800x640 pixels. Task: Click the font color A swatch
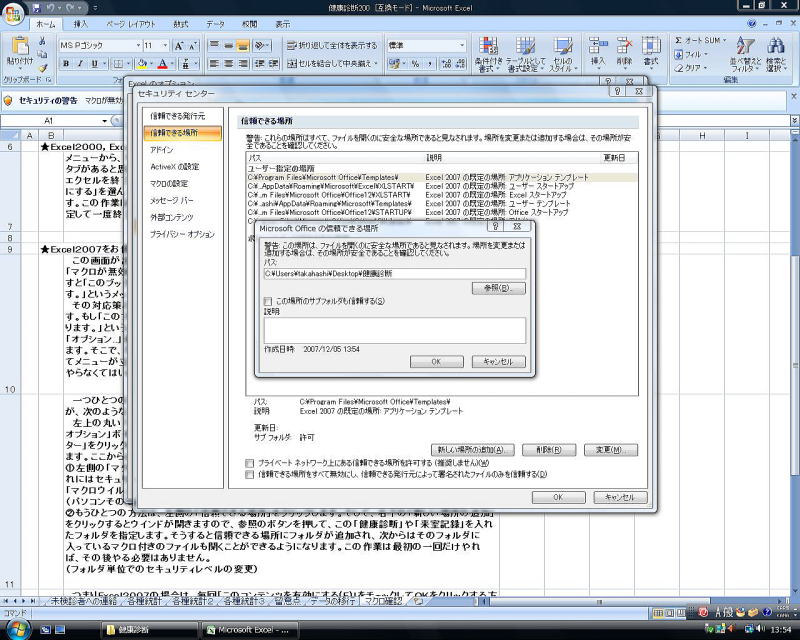tap(162, 64)
